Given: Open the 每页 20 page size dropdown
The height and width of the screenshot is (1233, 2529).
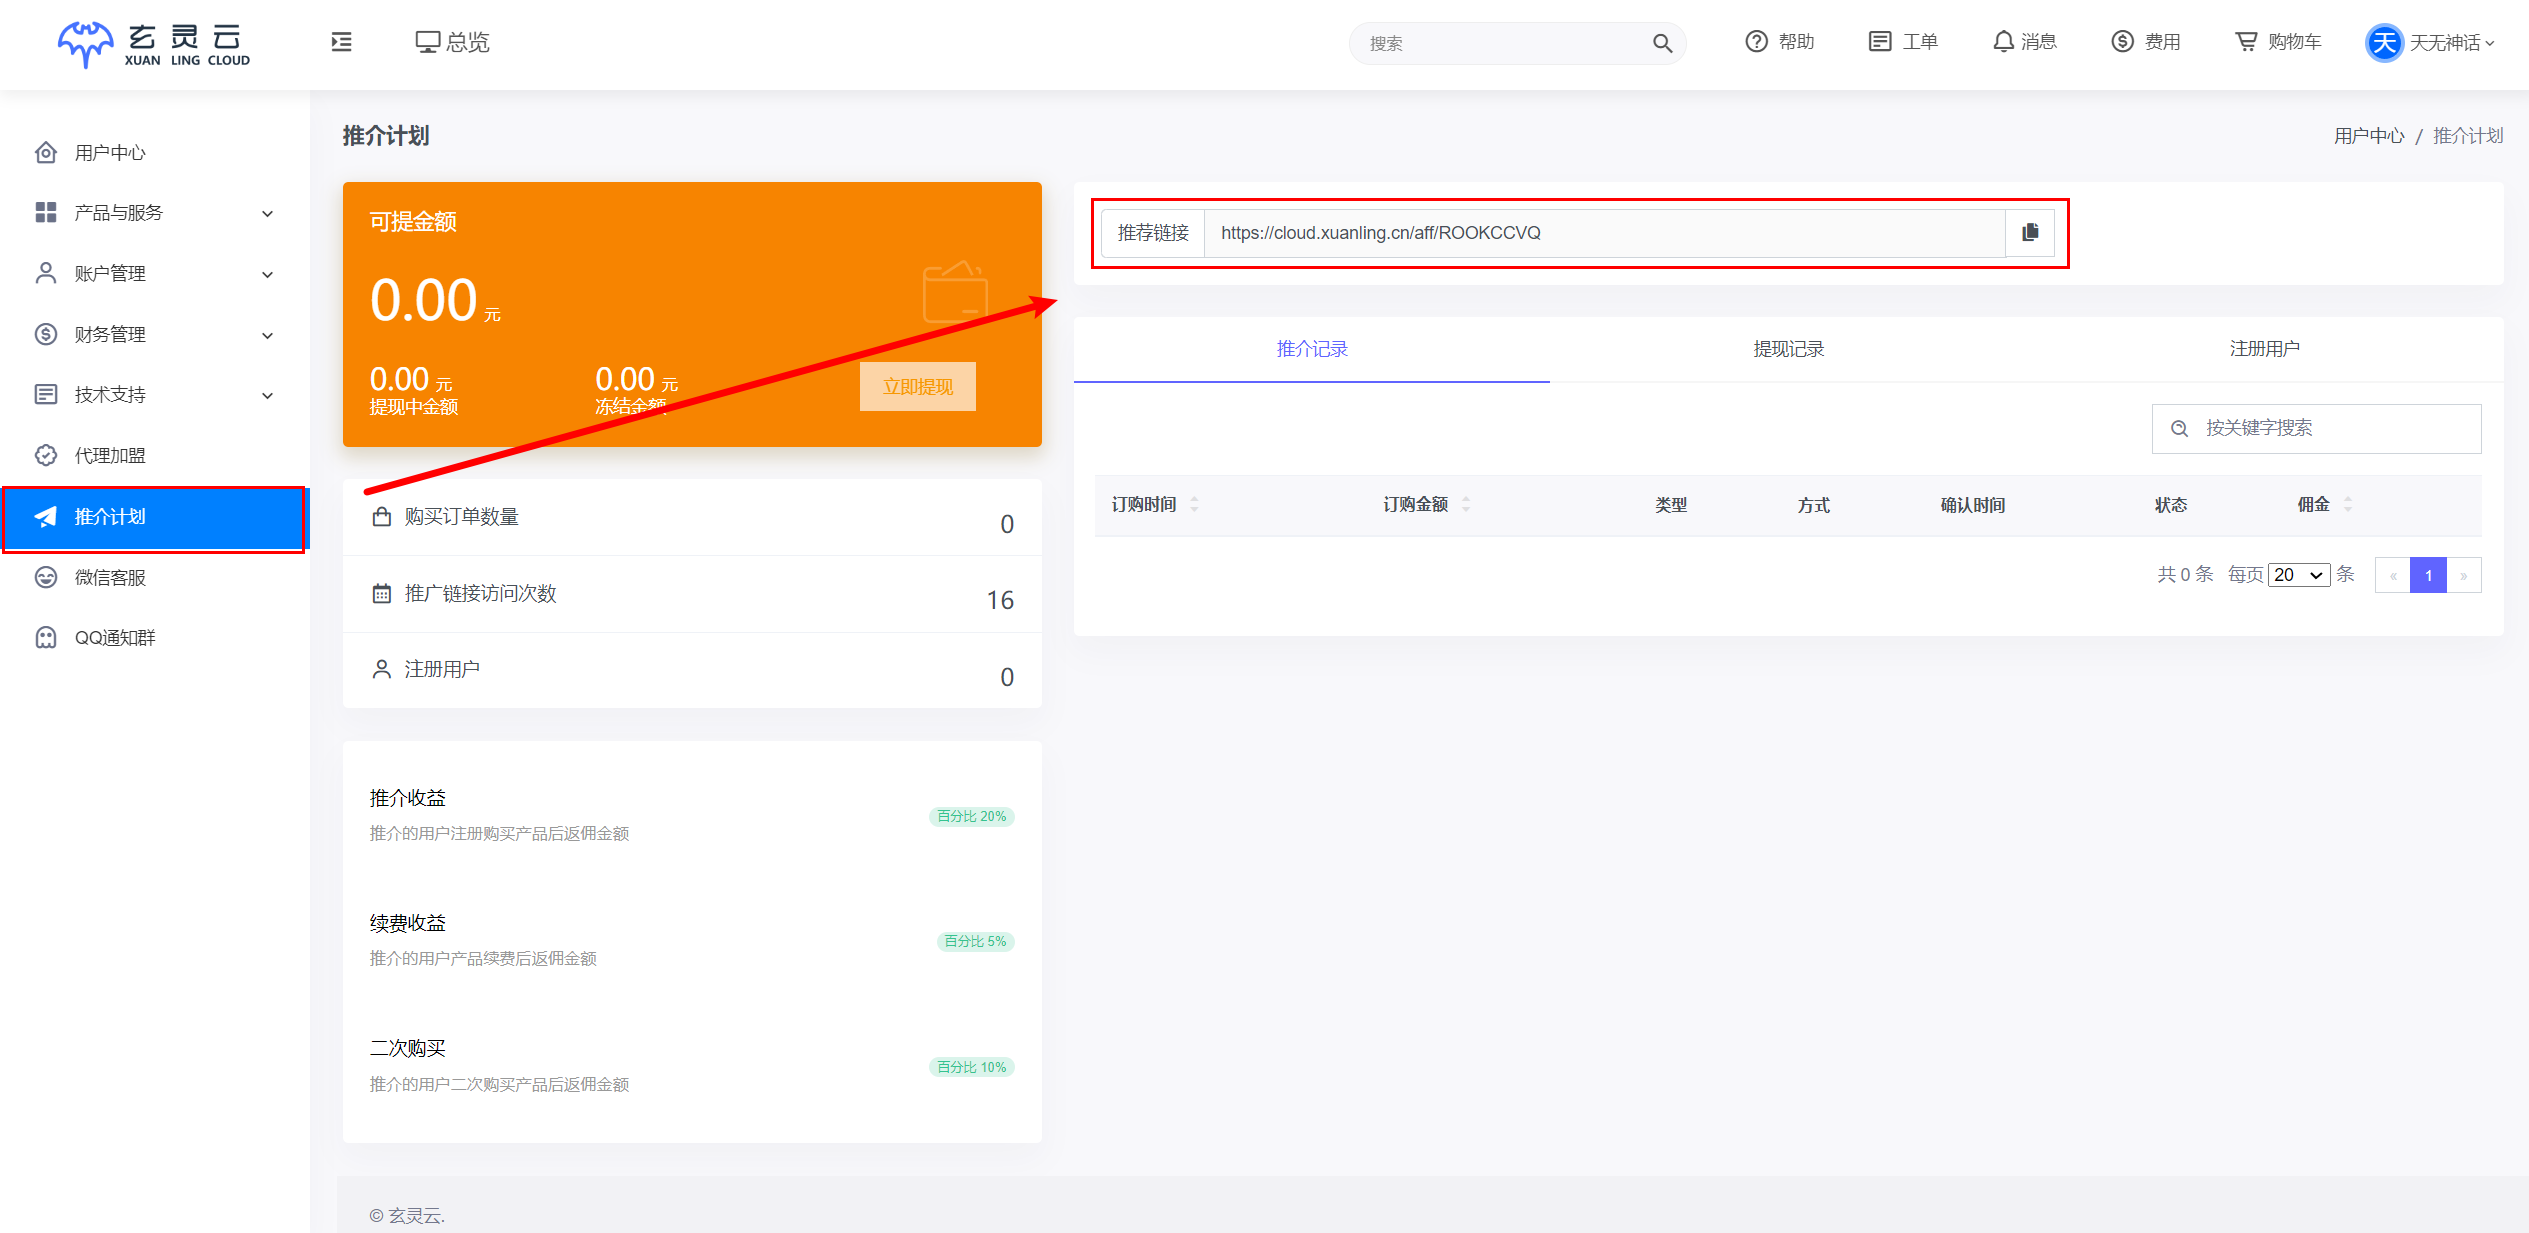Looking at the screenshot, I should pyautogui.click(x=2298, y=575).
